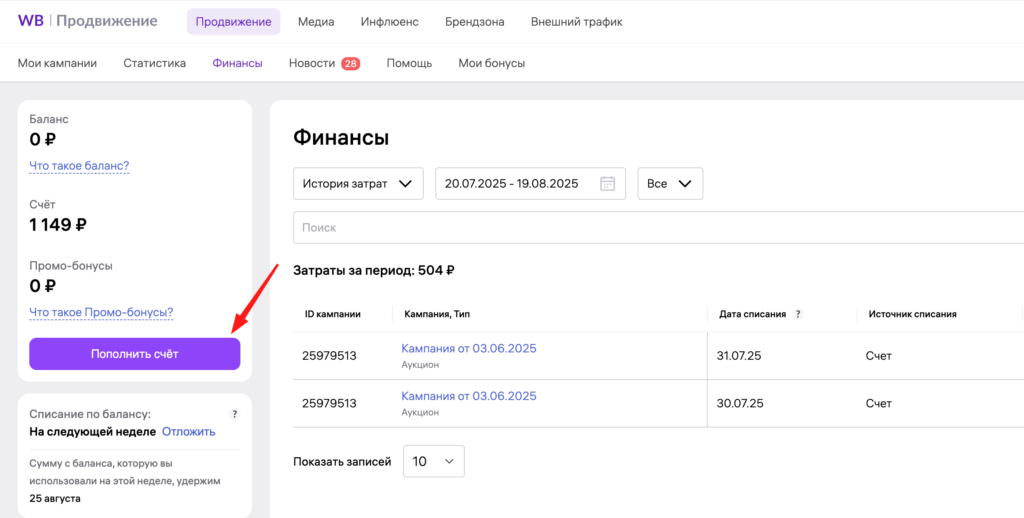Select ID 25979513 in the 30.07.25 row
Viewport: 1024px width, 518px height.
[329, 404]
